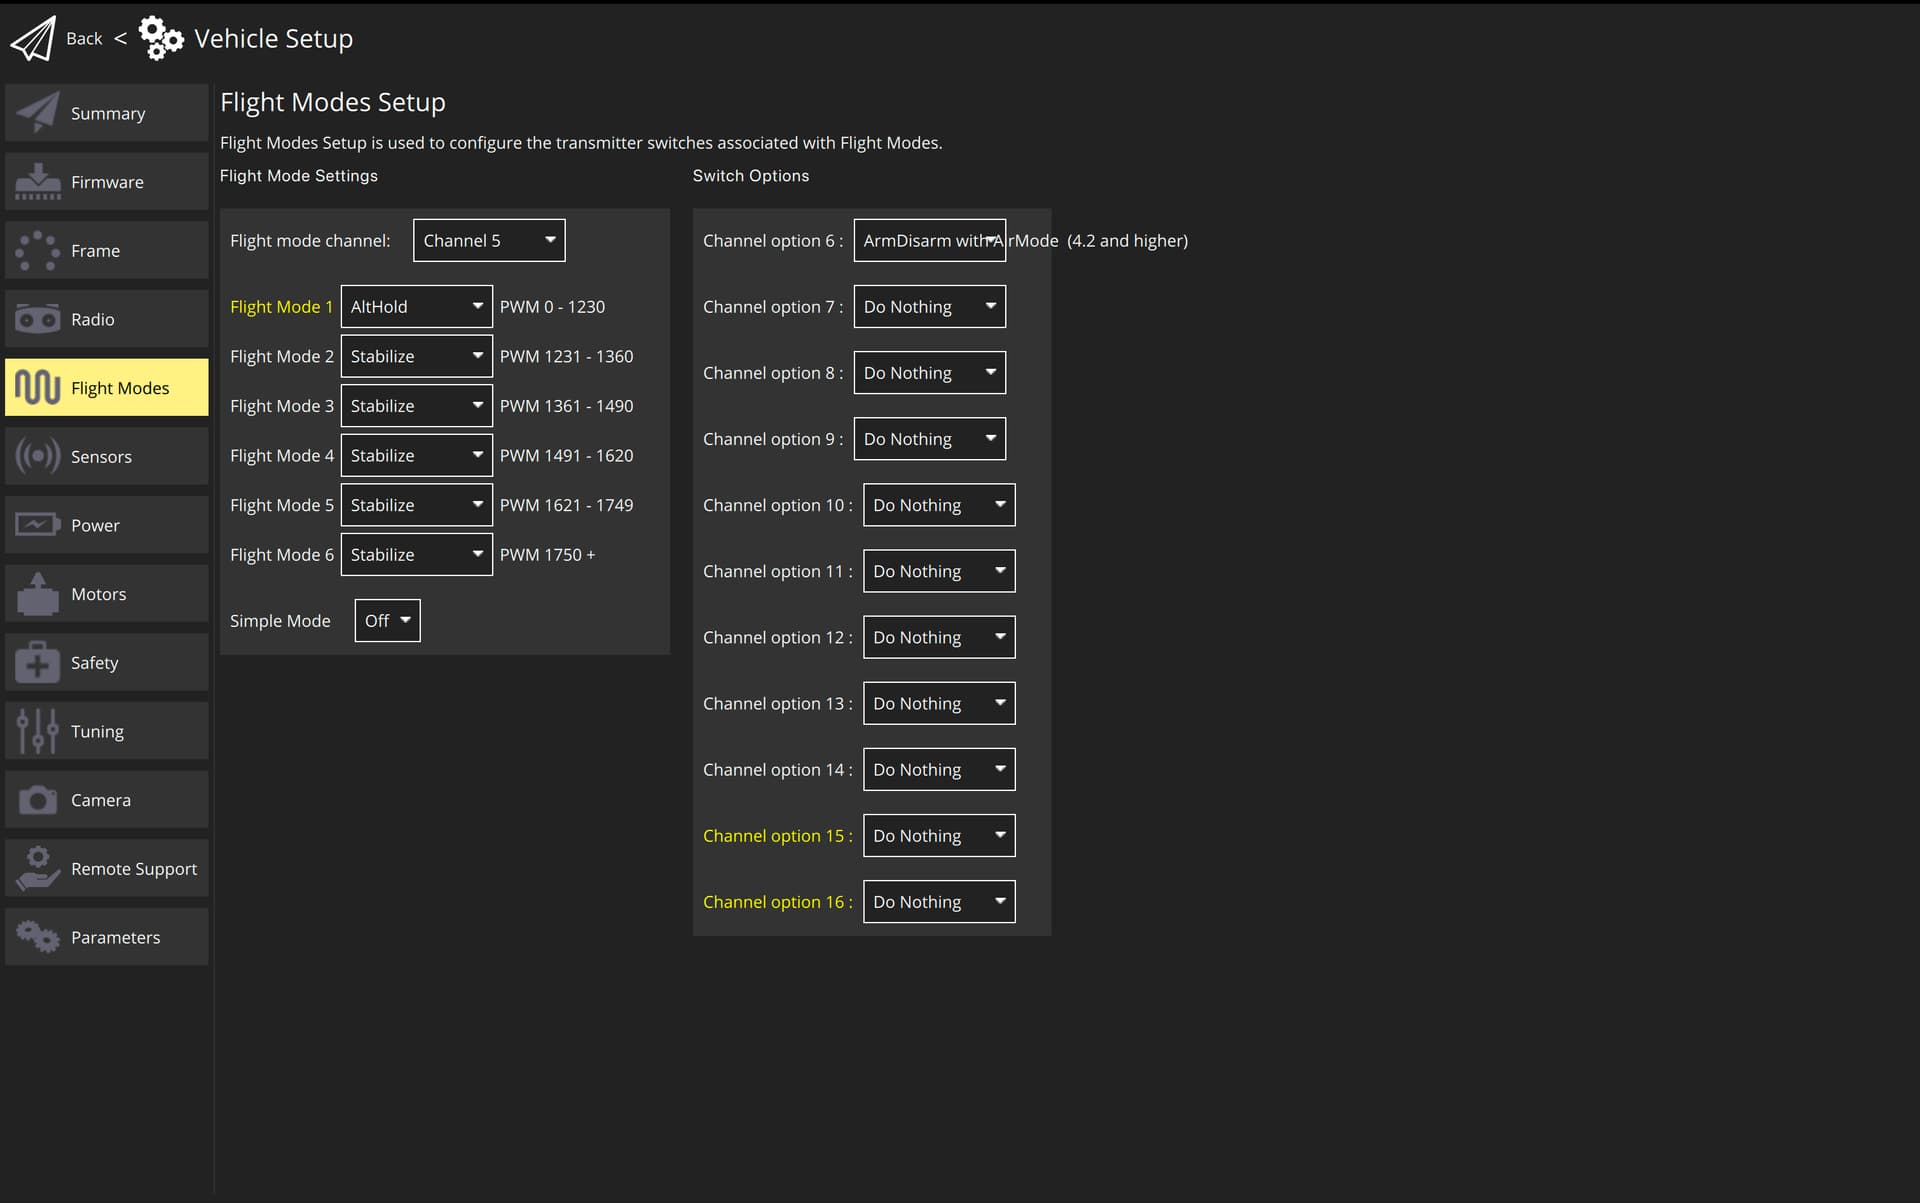Viewport: 1920px width, 1203px height.
Task: Click the 'PWM 1491 - 1620' range text
Action: tap(566, 455)
